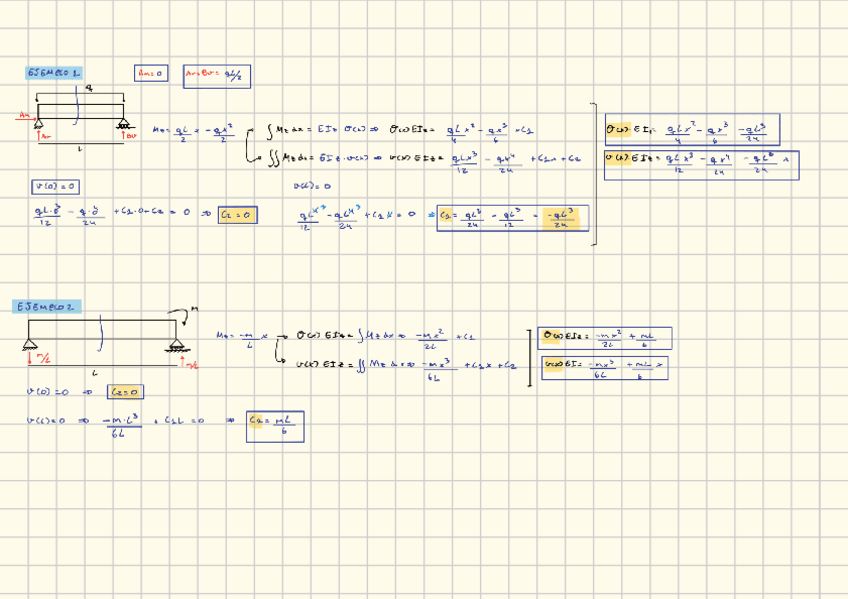The width and height of the screenshot is (848, 599).
Task: Select the boxed v(0) = 0 condition in Ejemplo 1
Action: [x=56, y=186]
